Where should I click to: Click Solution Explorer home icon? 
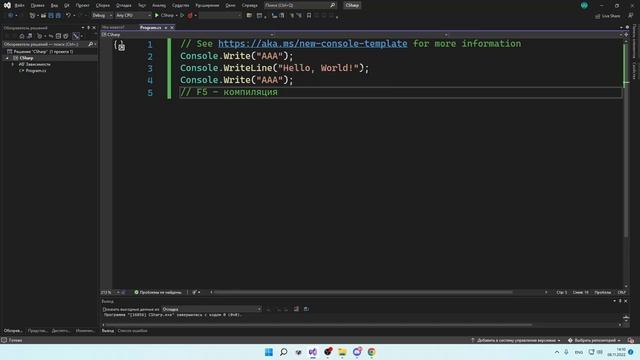[22, 36]
